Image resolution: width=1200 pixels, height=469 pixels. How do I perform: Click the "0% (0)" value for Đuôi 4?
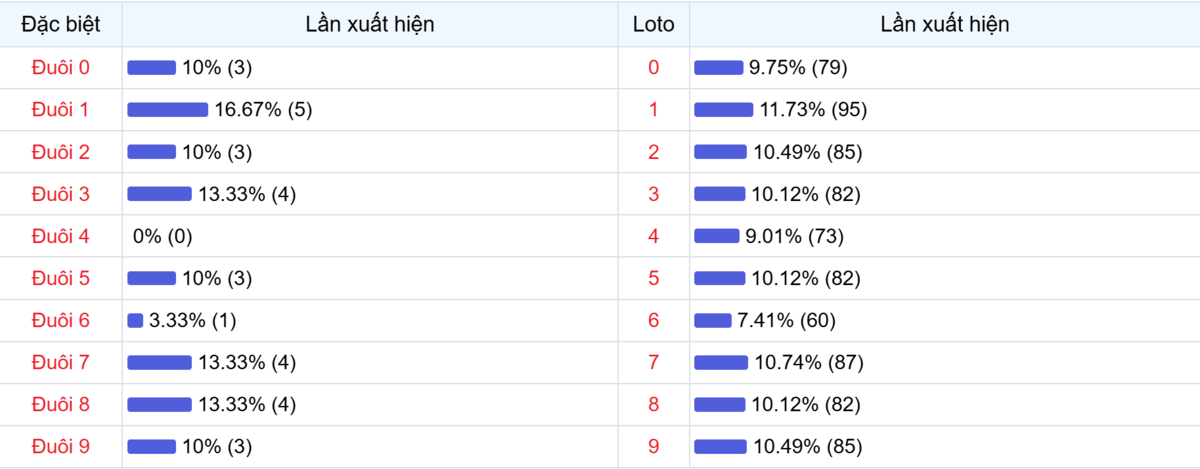pyautogui.click(x=162, y=236)
